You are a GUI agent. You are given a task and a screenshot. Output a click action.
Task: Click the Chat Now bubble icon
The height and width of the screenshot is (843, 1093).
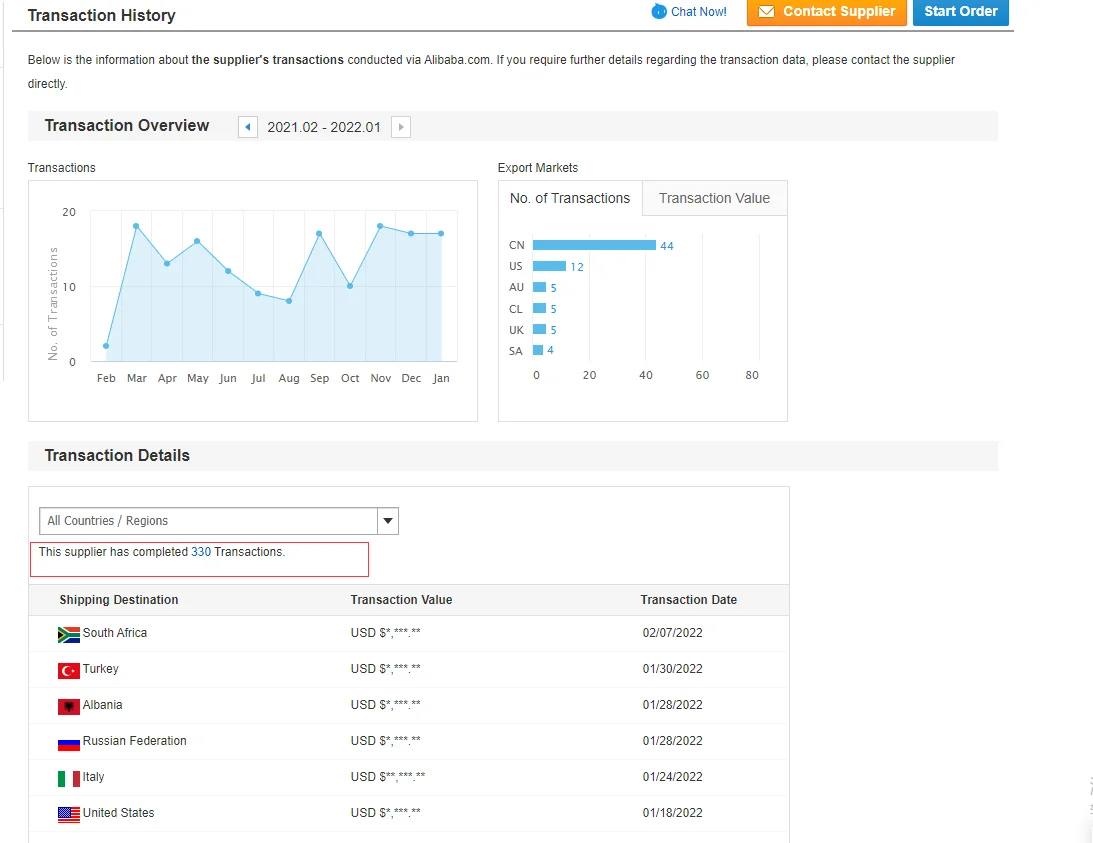click(x=658, y=12)
